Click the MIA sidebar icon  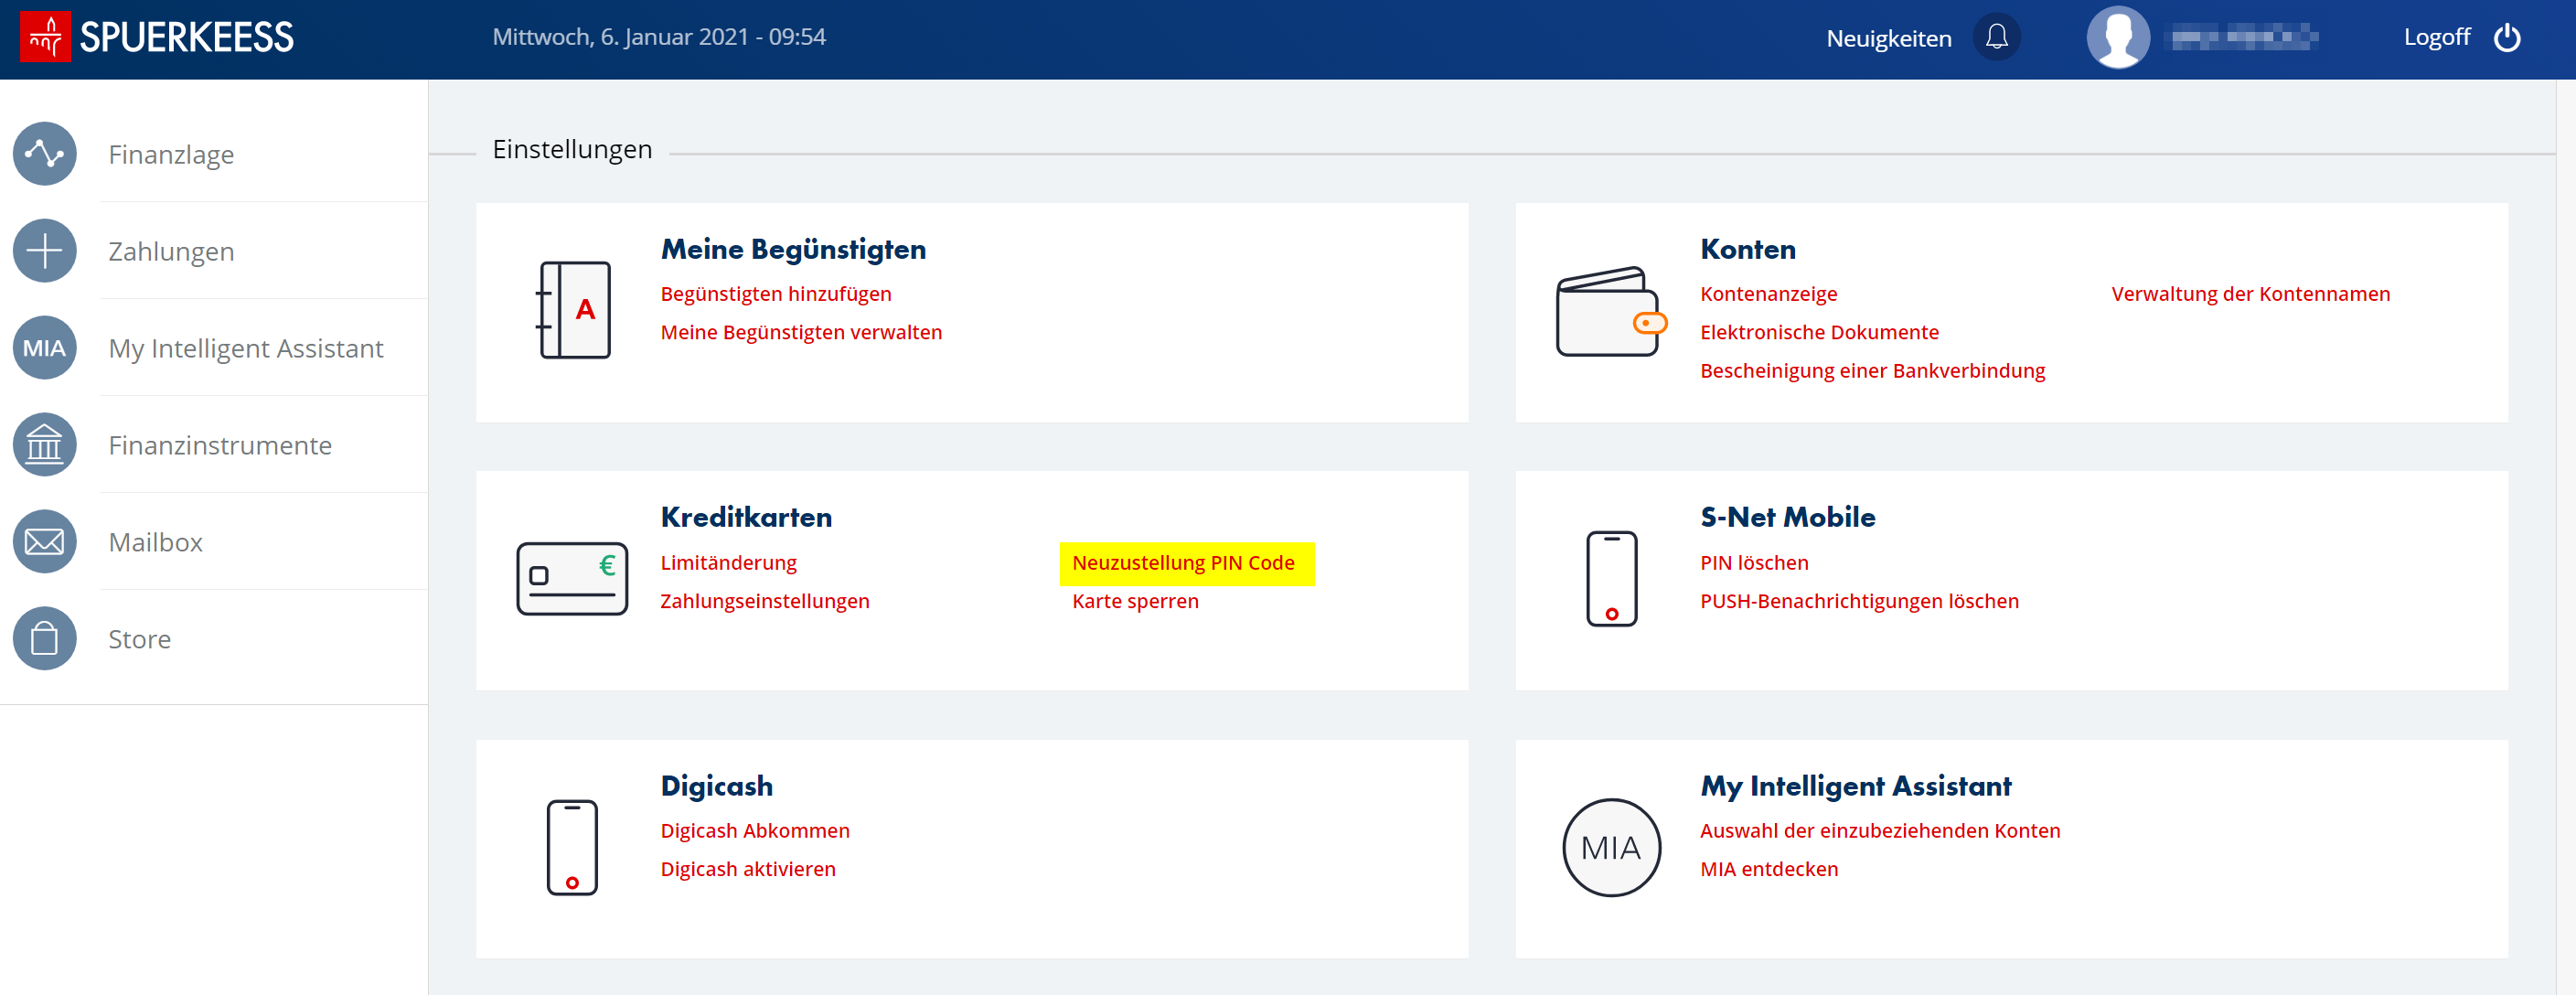click(x=44, y=348)
